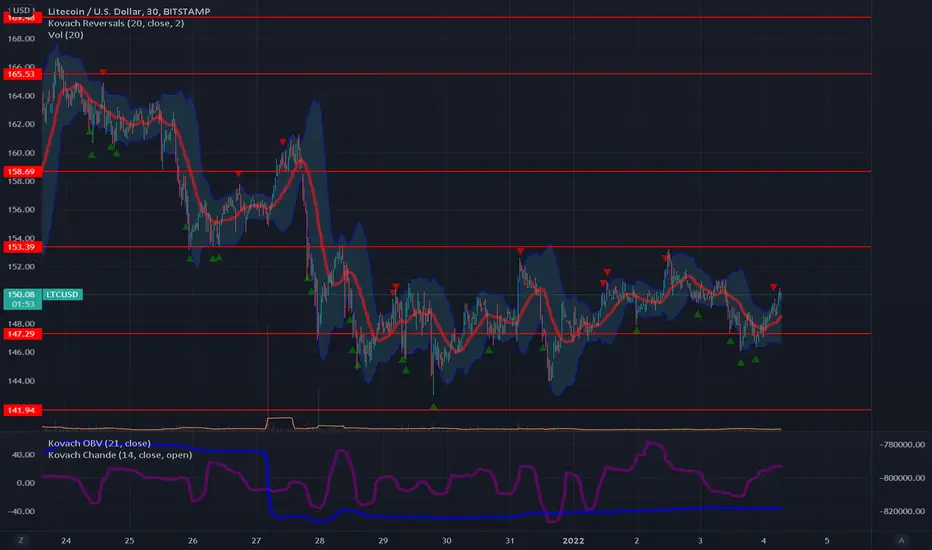Select the 158.69 horizontal level label

pos(22,172)
